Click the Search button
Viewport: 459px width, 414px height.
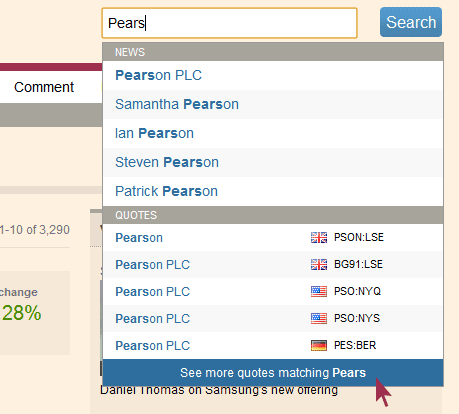411,22
